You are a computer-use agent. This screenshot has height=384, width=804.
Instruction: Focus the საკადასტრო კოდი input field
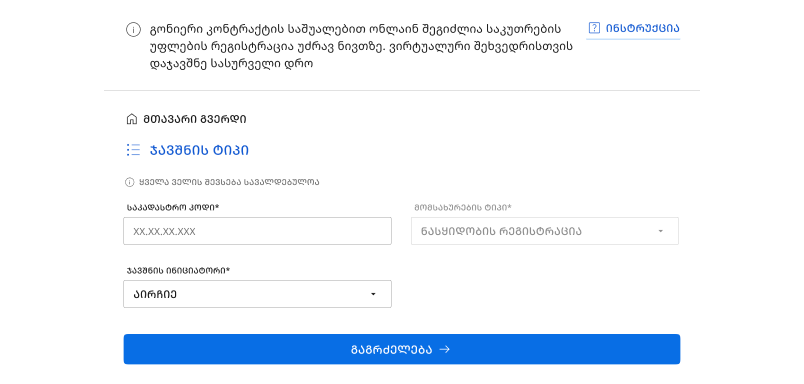[257, 231]
